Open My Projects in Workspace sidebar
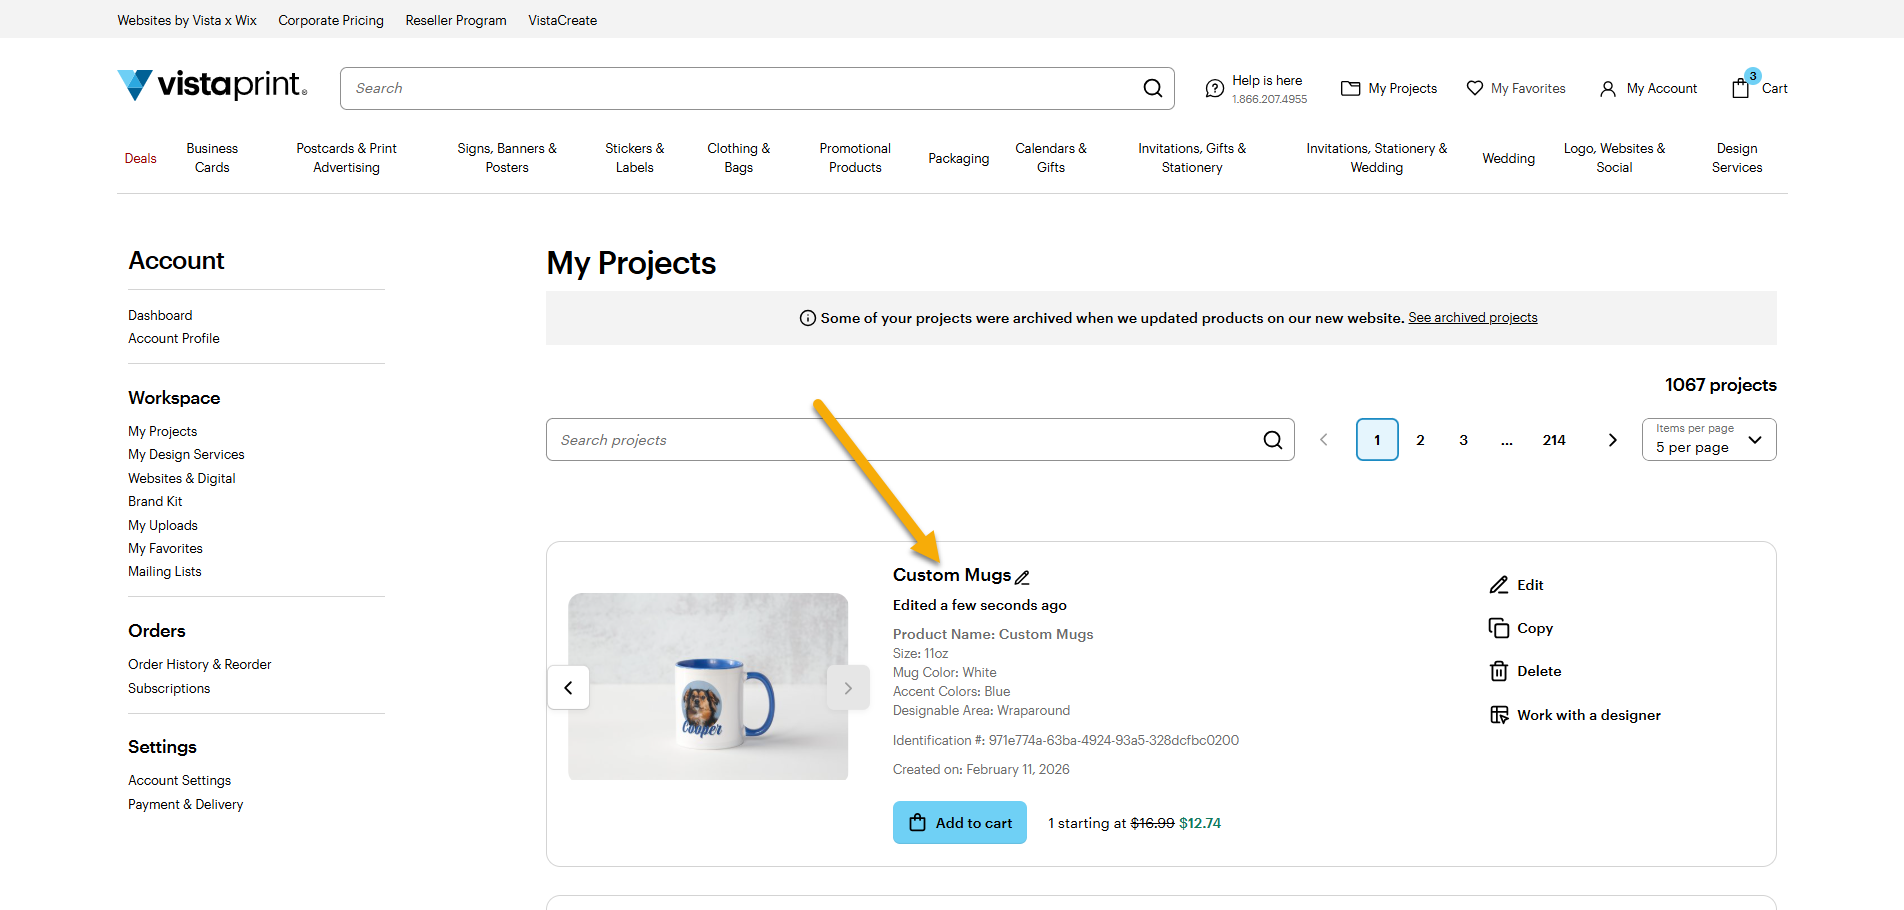Image resolution: width=1904 pixels, height=910 pixels. point(163,431)
